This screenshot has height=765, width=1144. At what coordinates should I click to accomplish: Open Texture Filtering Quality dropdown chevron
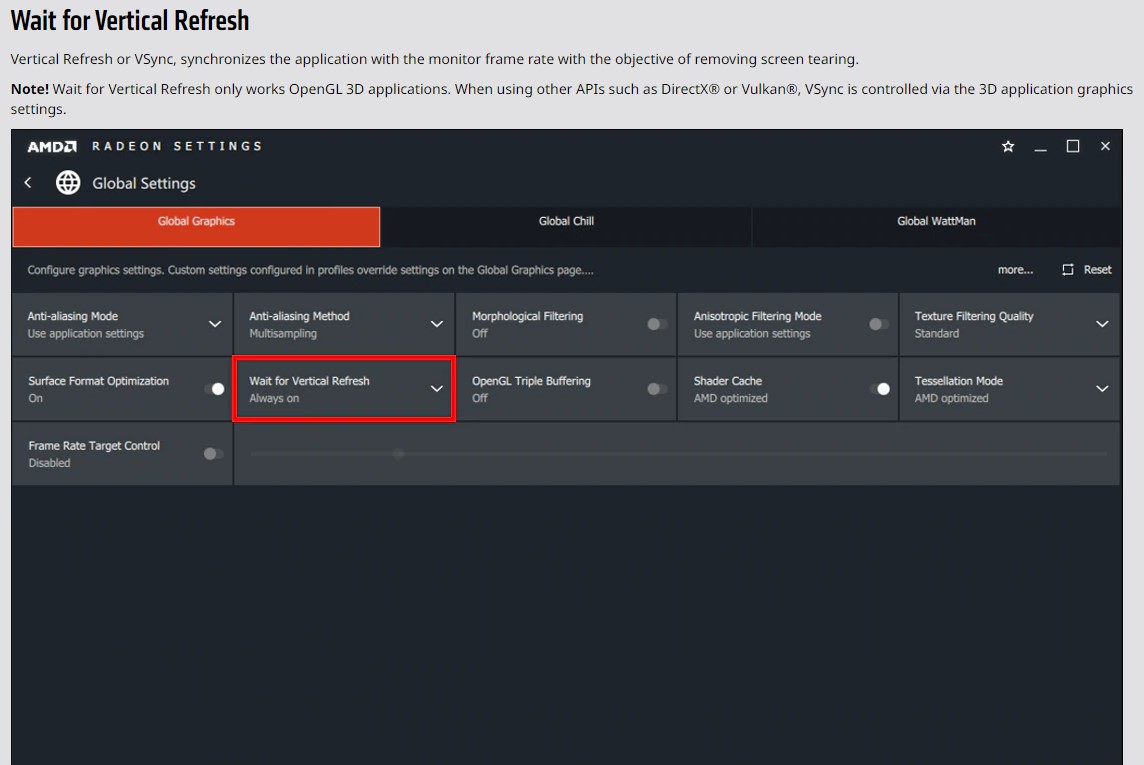click(x=1102, y=324)
